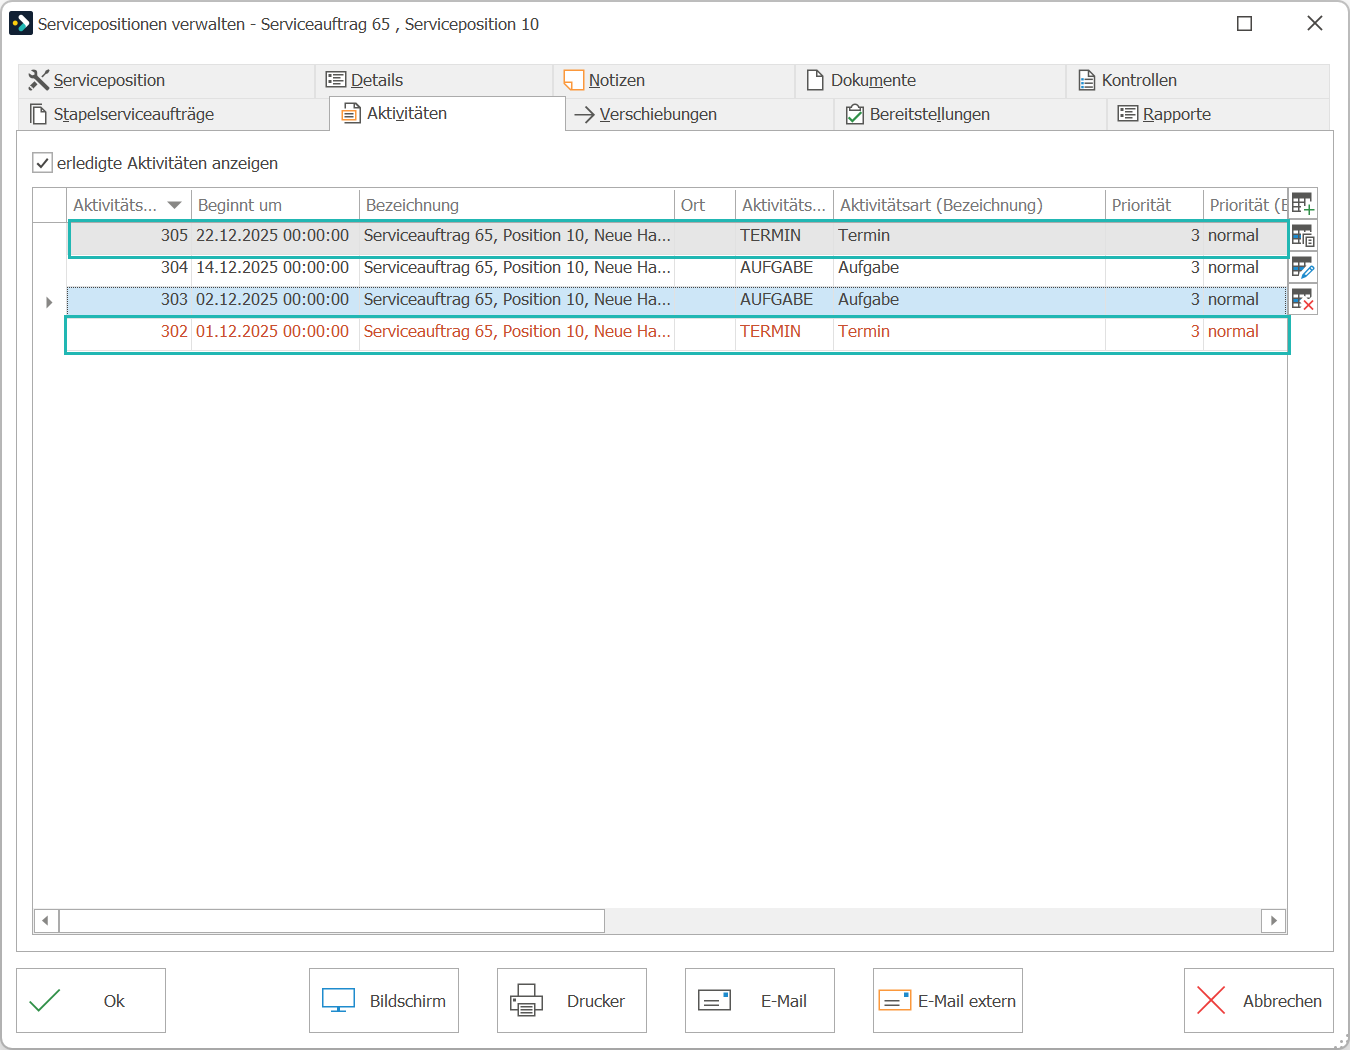The width and height of the screenshot is (1350, 1050).
Task: Uncheck 'erledigte Aktivitäten anzeigen'
Action: click(42, 163)
